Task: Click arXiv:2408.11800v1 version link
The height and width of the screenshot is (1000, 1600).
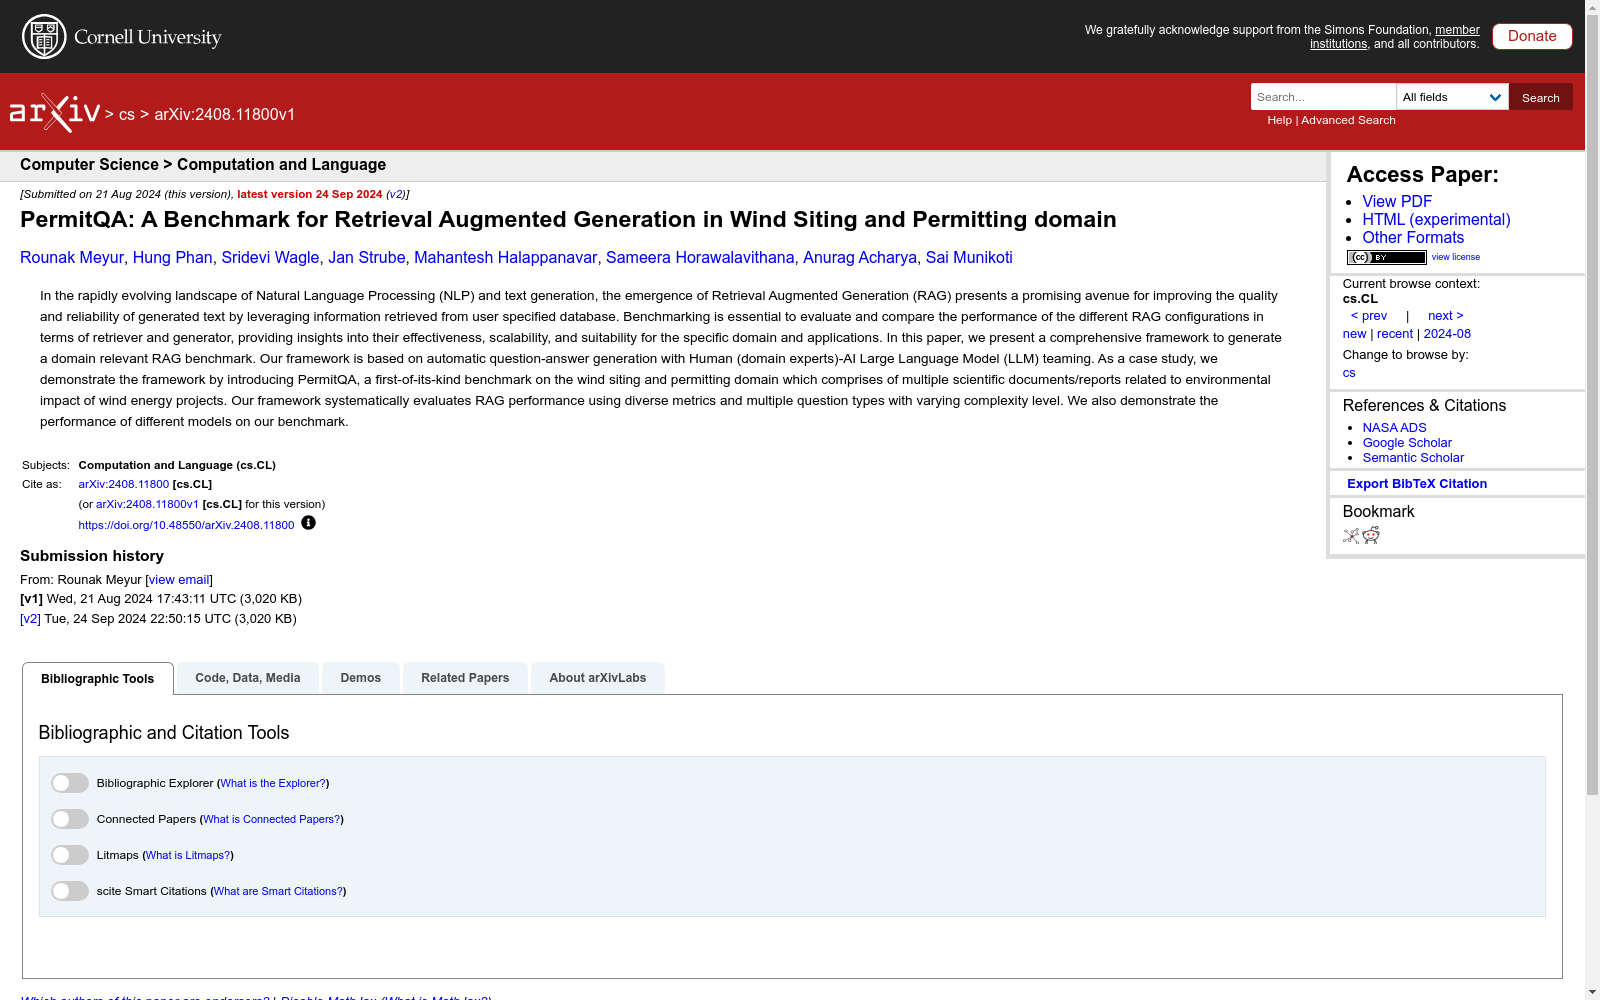Action: point(147,505)
